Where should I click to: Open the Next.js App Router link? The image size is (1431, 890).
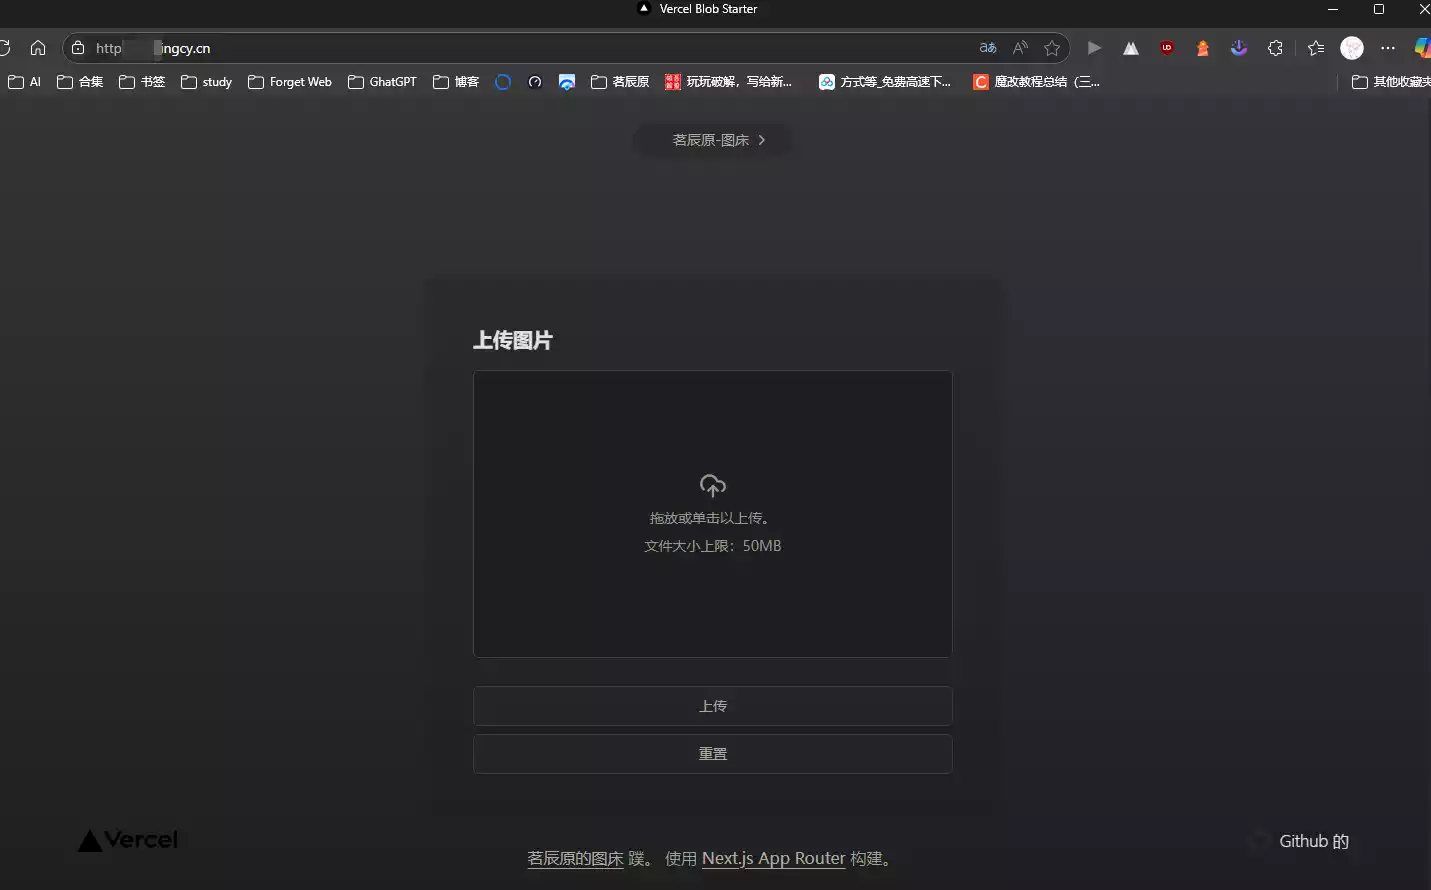pos(773,858)
